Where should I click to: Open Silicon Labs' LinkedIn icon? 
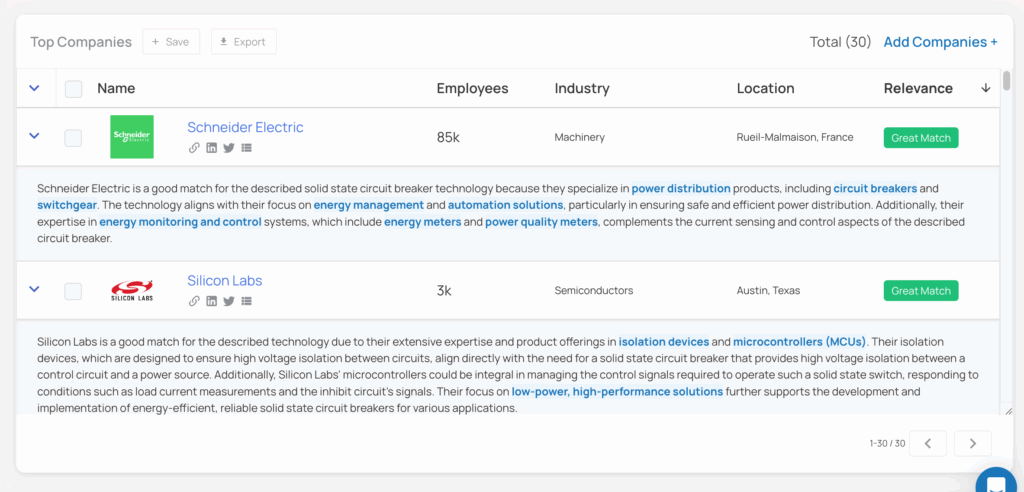coord(211,301)
